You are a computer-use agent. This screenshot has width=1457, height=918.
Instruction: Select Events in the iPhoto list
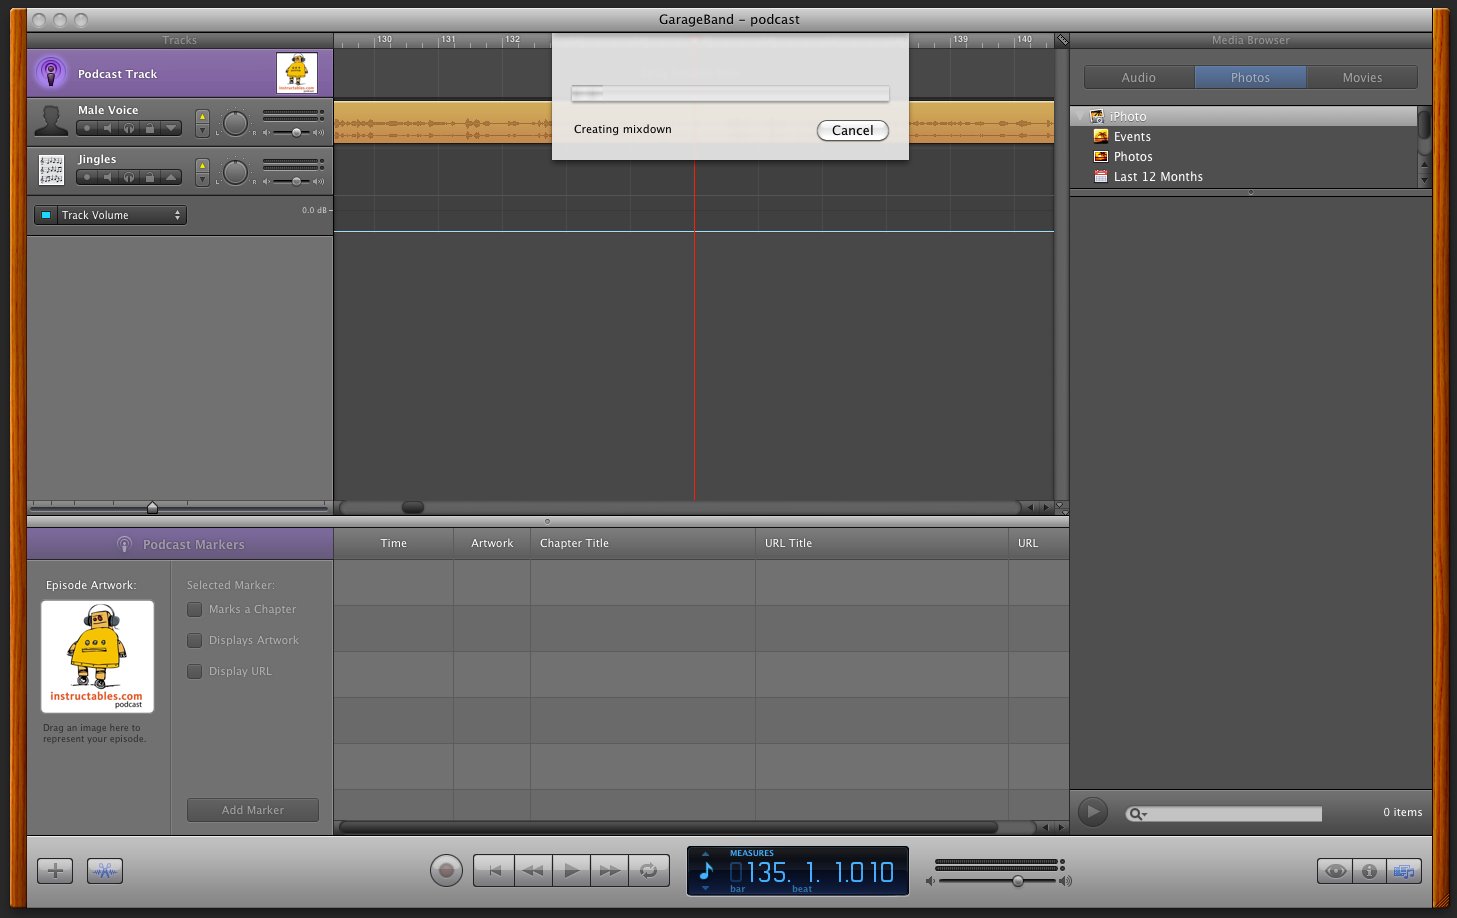tap(1132, 136)
